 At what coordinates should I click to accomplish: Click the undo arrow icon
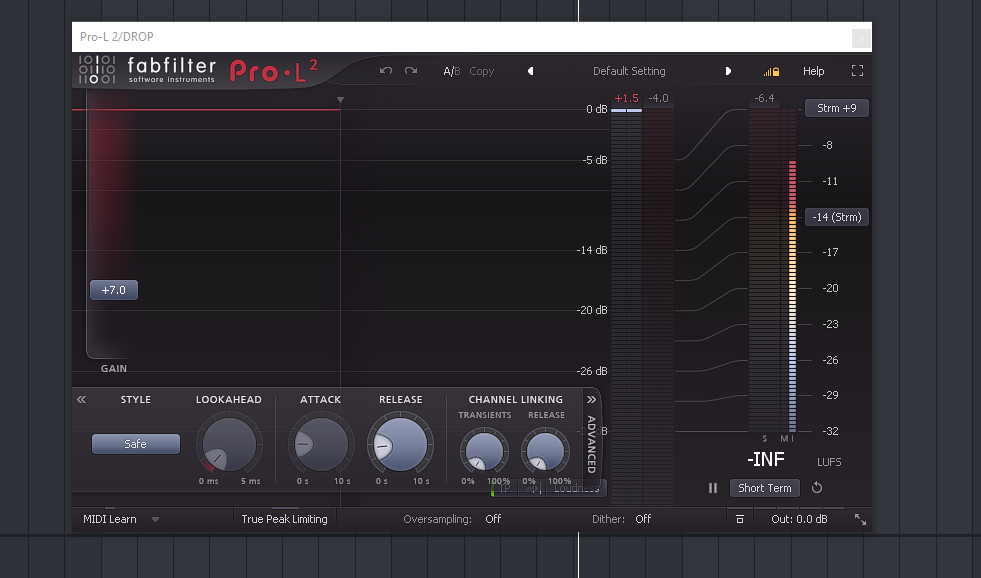tap(386, 71)
